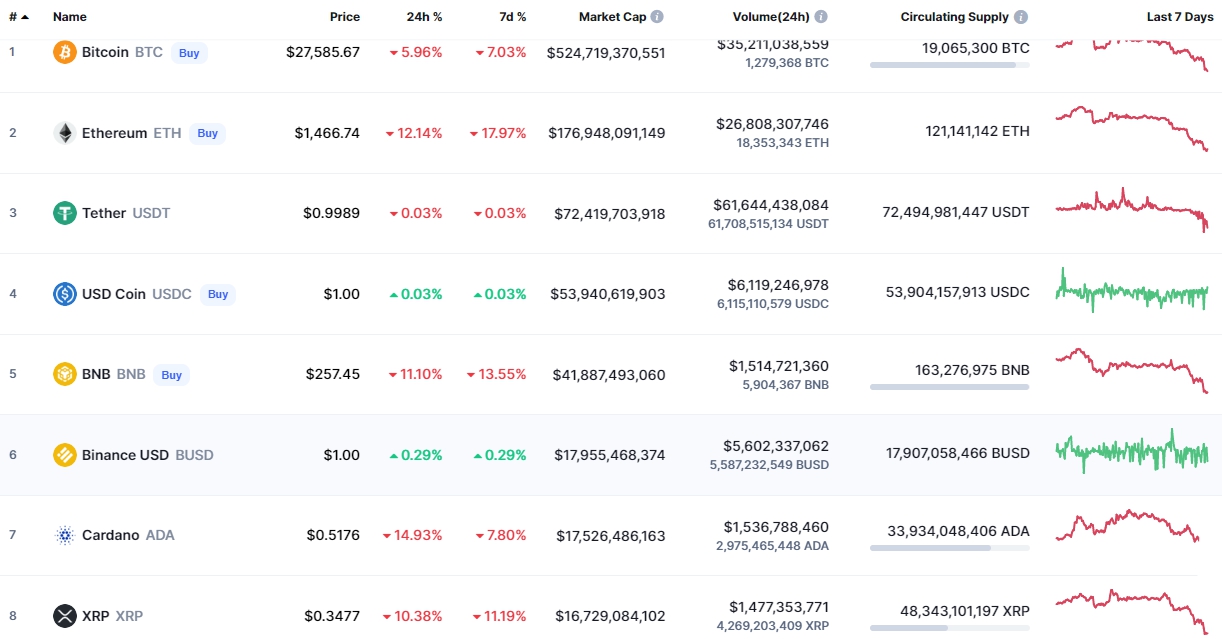Image resolution: width=1222 pixels, height=639 pixels.
Task: Click the Buy button next to BNB
Action: point(172,375)
